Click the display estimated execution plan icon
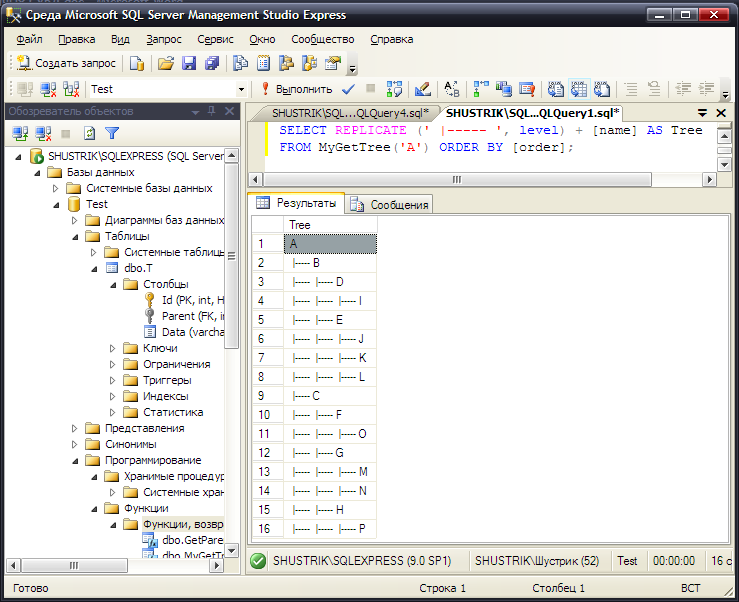Screen dimensions: 739x602 tap(394, 89)
